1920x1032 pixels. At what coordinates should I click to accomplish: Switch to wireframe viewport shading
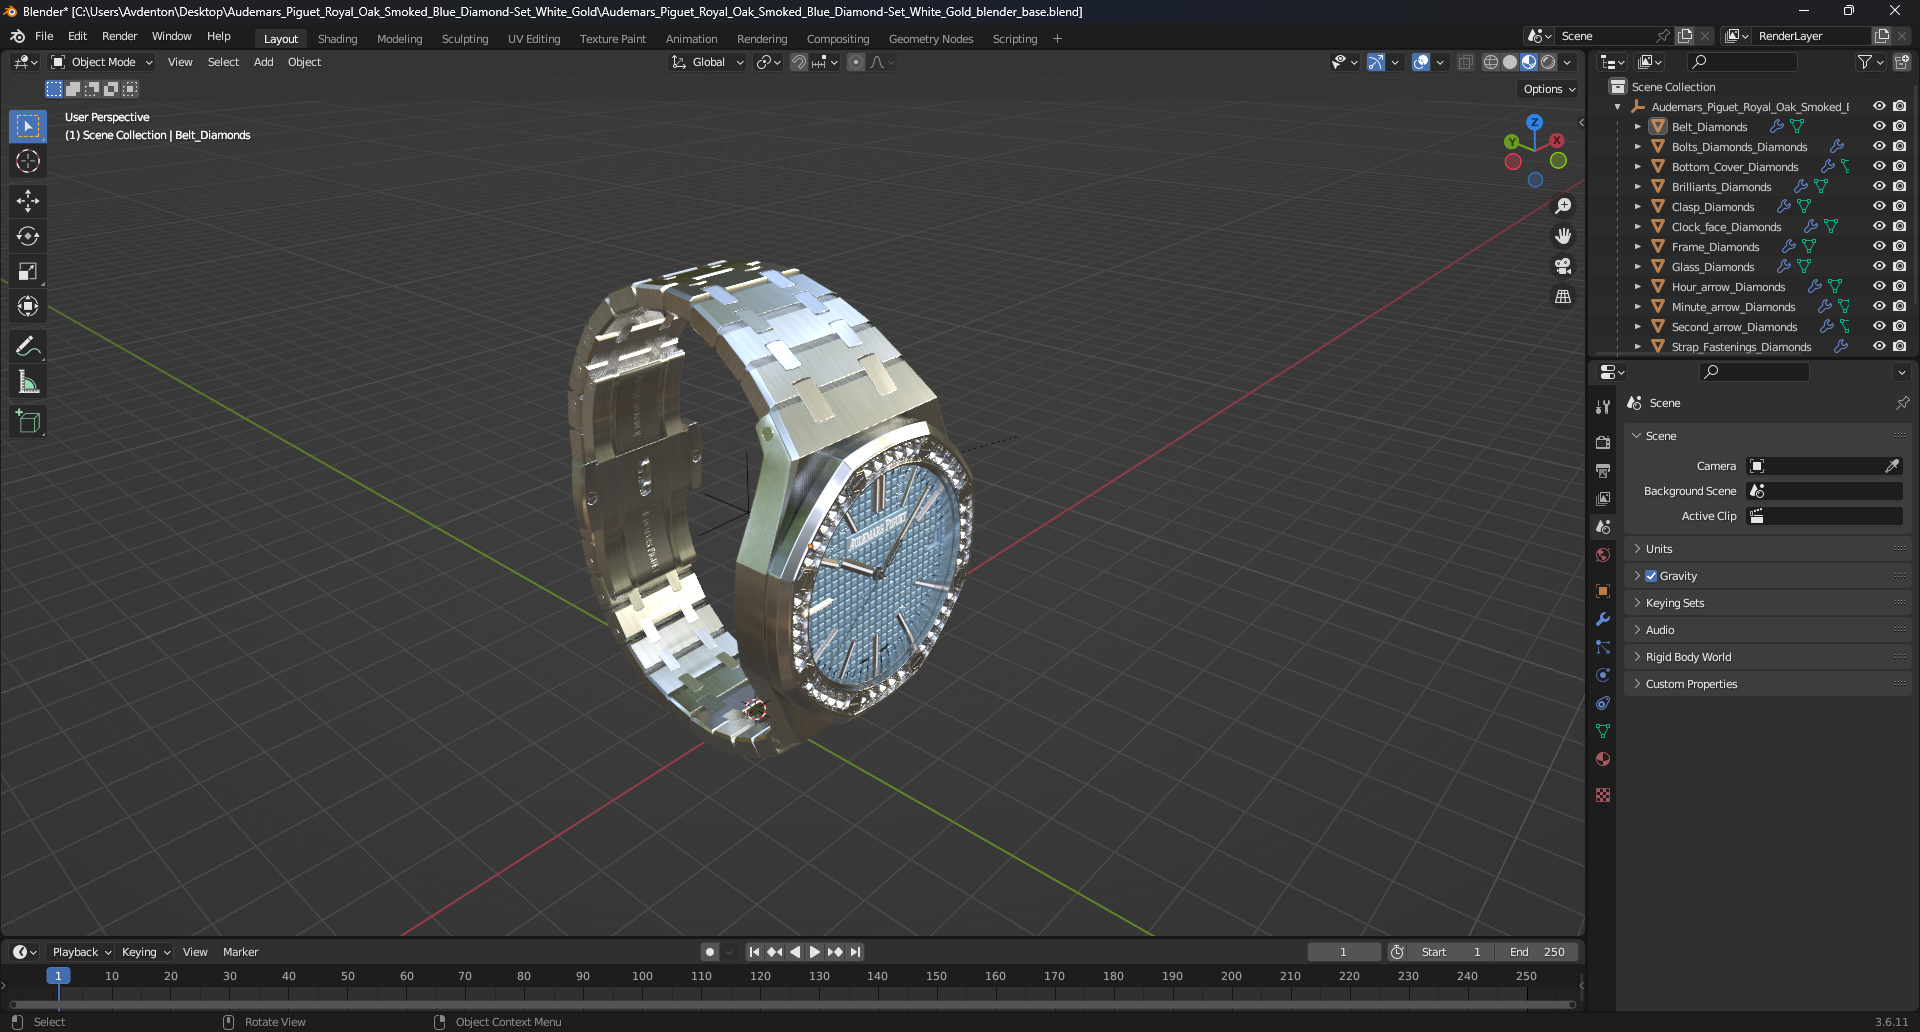tap(1490, 62)
